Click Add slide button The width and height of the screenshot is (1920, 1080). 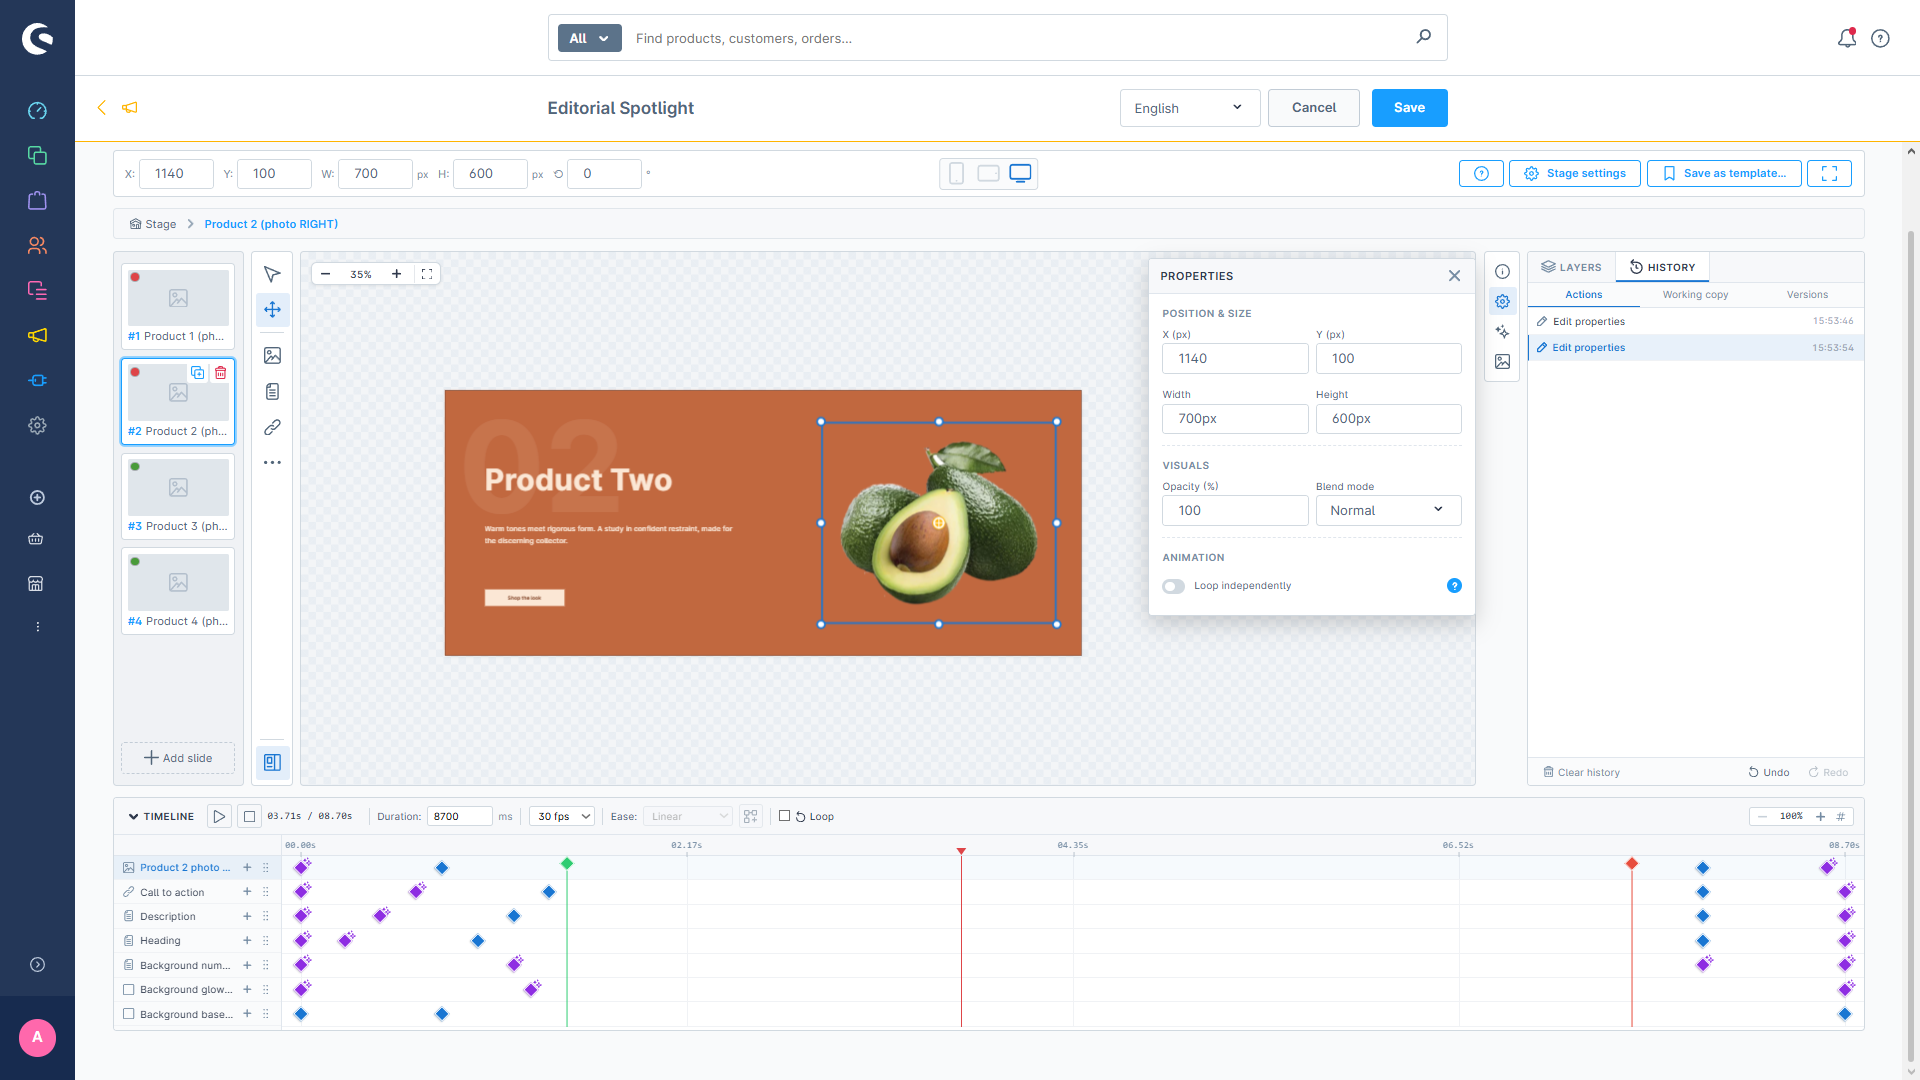pos(178,758)
